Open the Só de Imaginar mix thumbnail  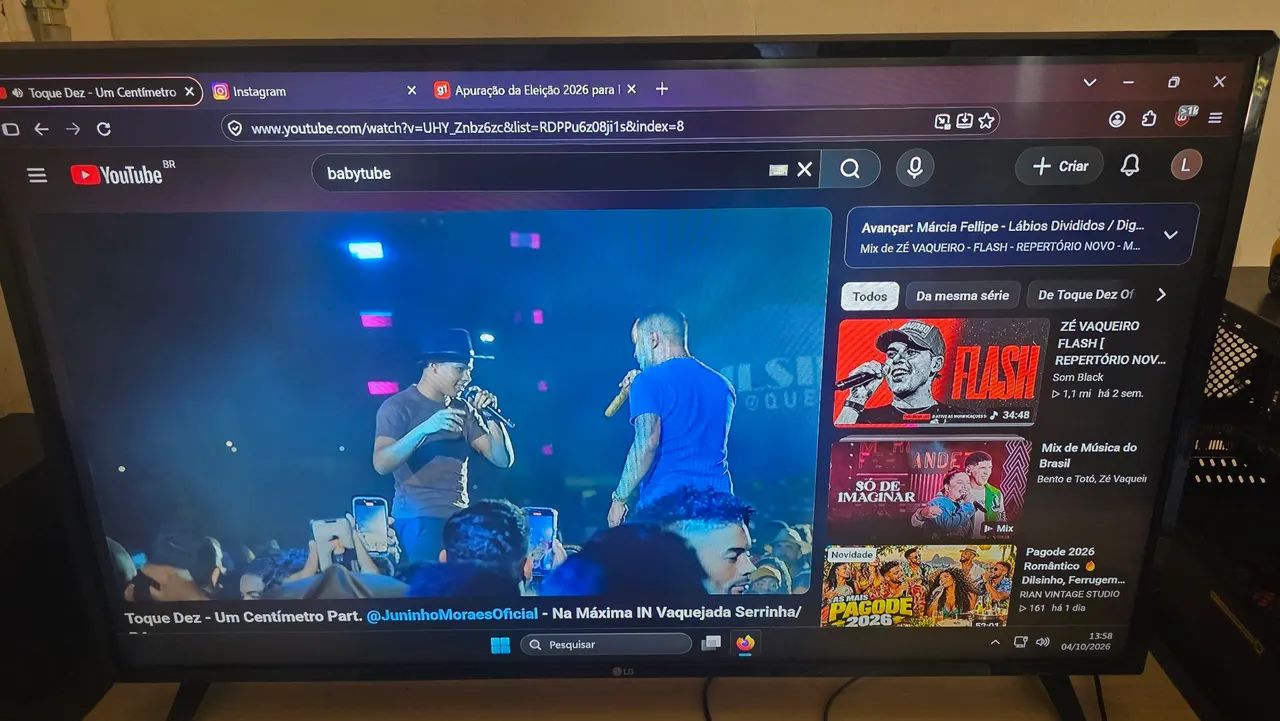(929, 487)
